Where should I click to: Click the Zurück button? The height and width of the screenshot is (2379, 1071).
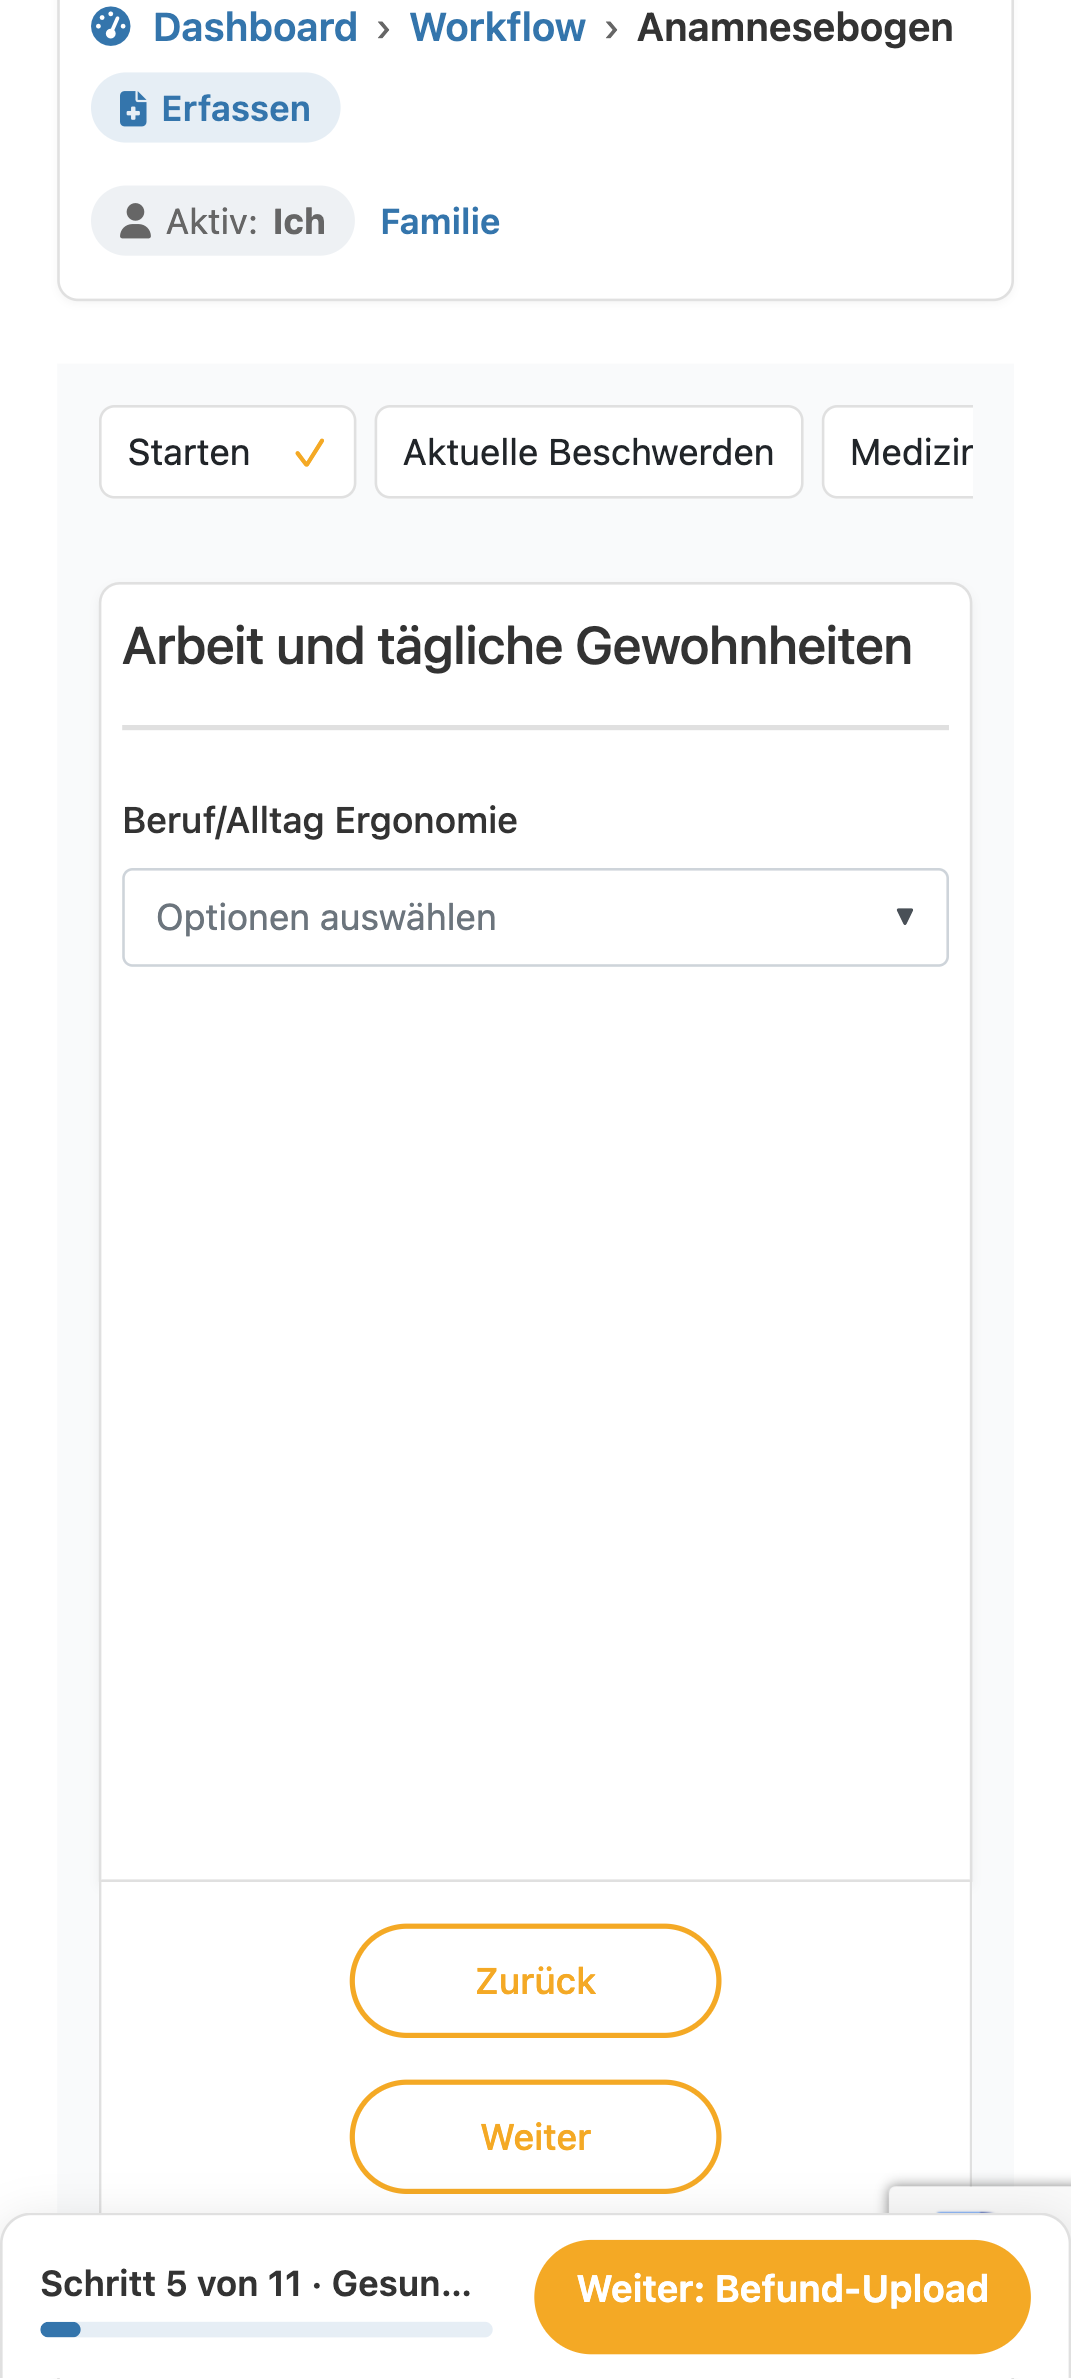(x=535, y=1981)
